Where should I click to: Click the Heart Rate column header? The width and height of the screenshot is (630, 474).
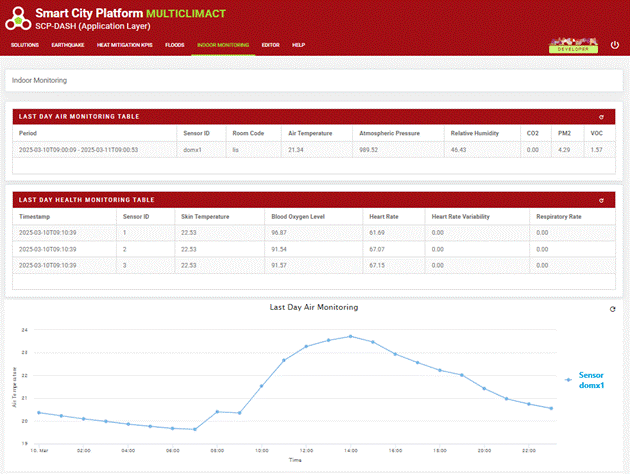click(x=383, y=215)
